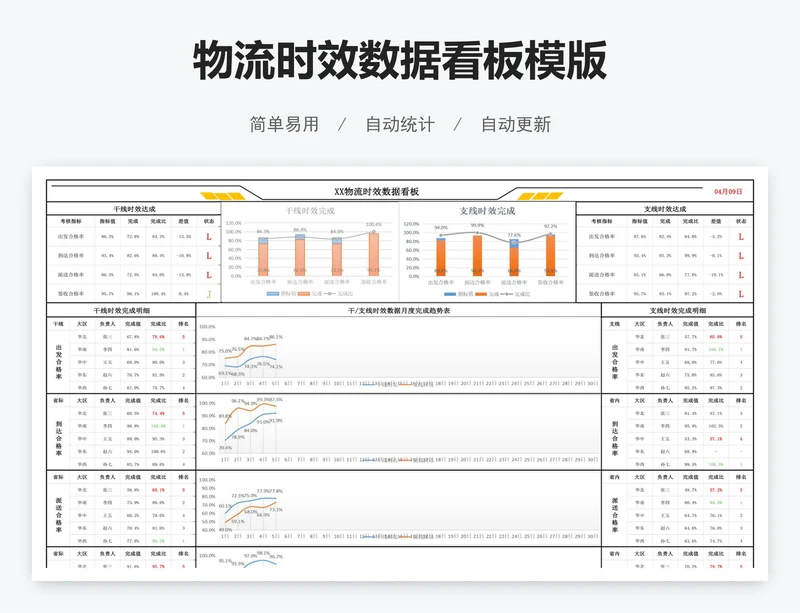The width and height of the screenshot is (800, 613).
Task: Click the red date 04月09日
Action: tap(728, 191)
